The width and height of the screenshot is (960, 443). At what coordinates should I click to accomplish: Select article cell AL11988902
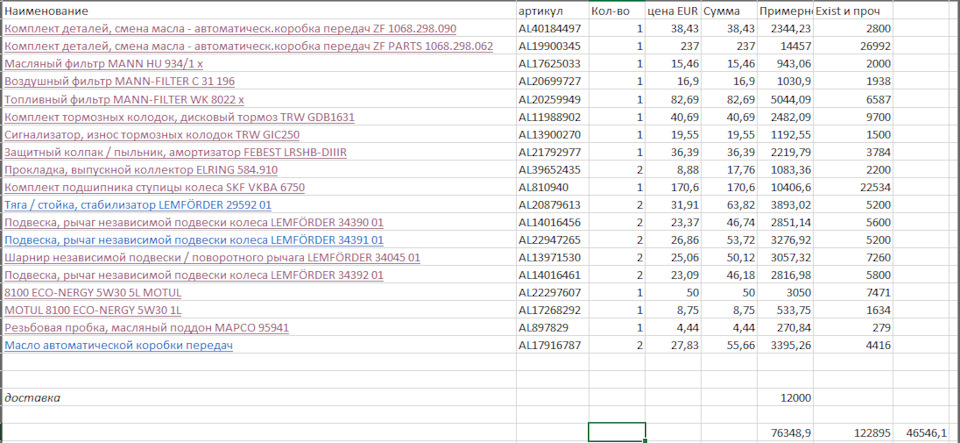click(553, 117)
